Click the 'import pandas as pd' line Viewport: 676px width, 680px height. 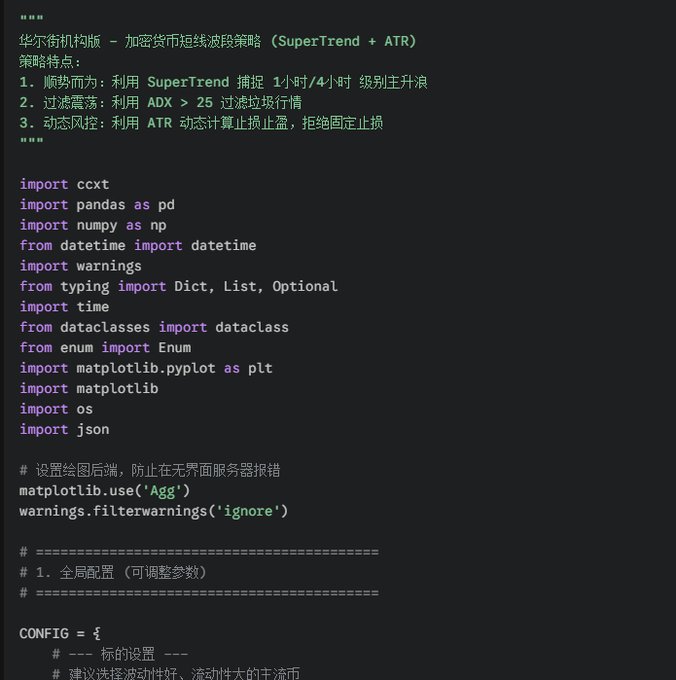pyautogui.click(x=97, y=204)
